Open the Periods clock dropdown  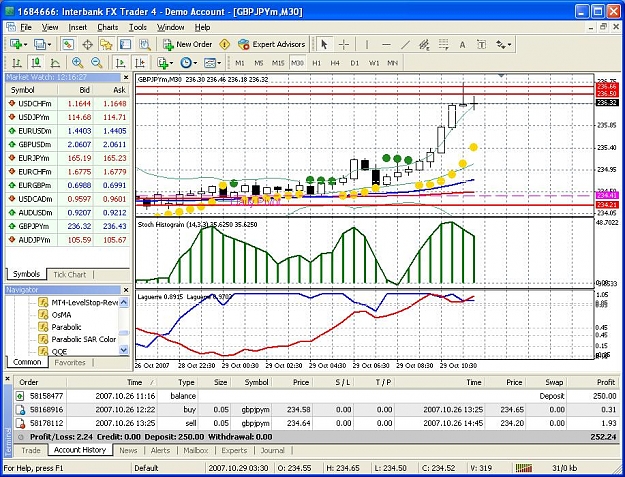click(x=188, y=63)
